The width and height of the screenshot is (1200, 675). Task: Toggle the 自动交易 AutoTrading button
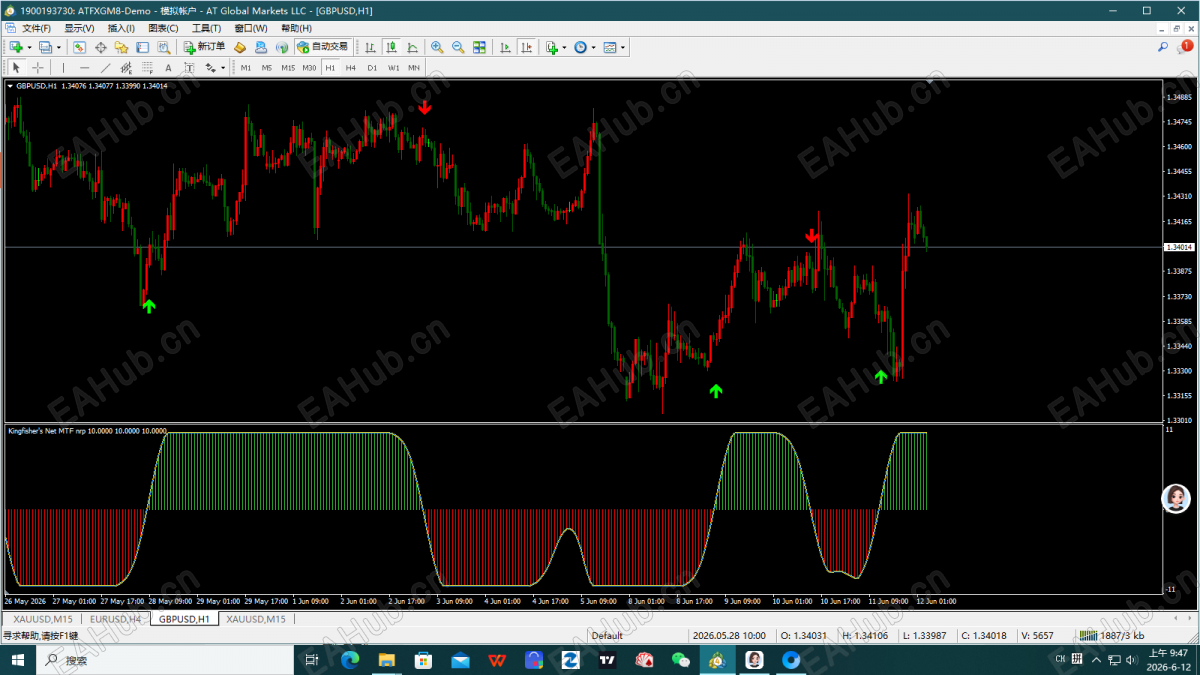(x=322, y=47)
